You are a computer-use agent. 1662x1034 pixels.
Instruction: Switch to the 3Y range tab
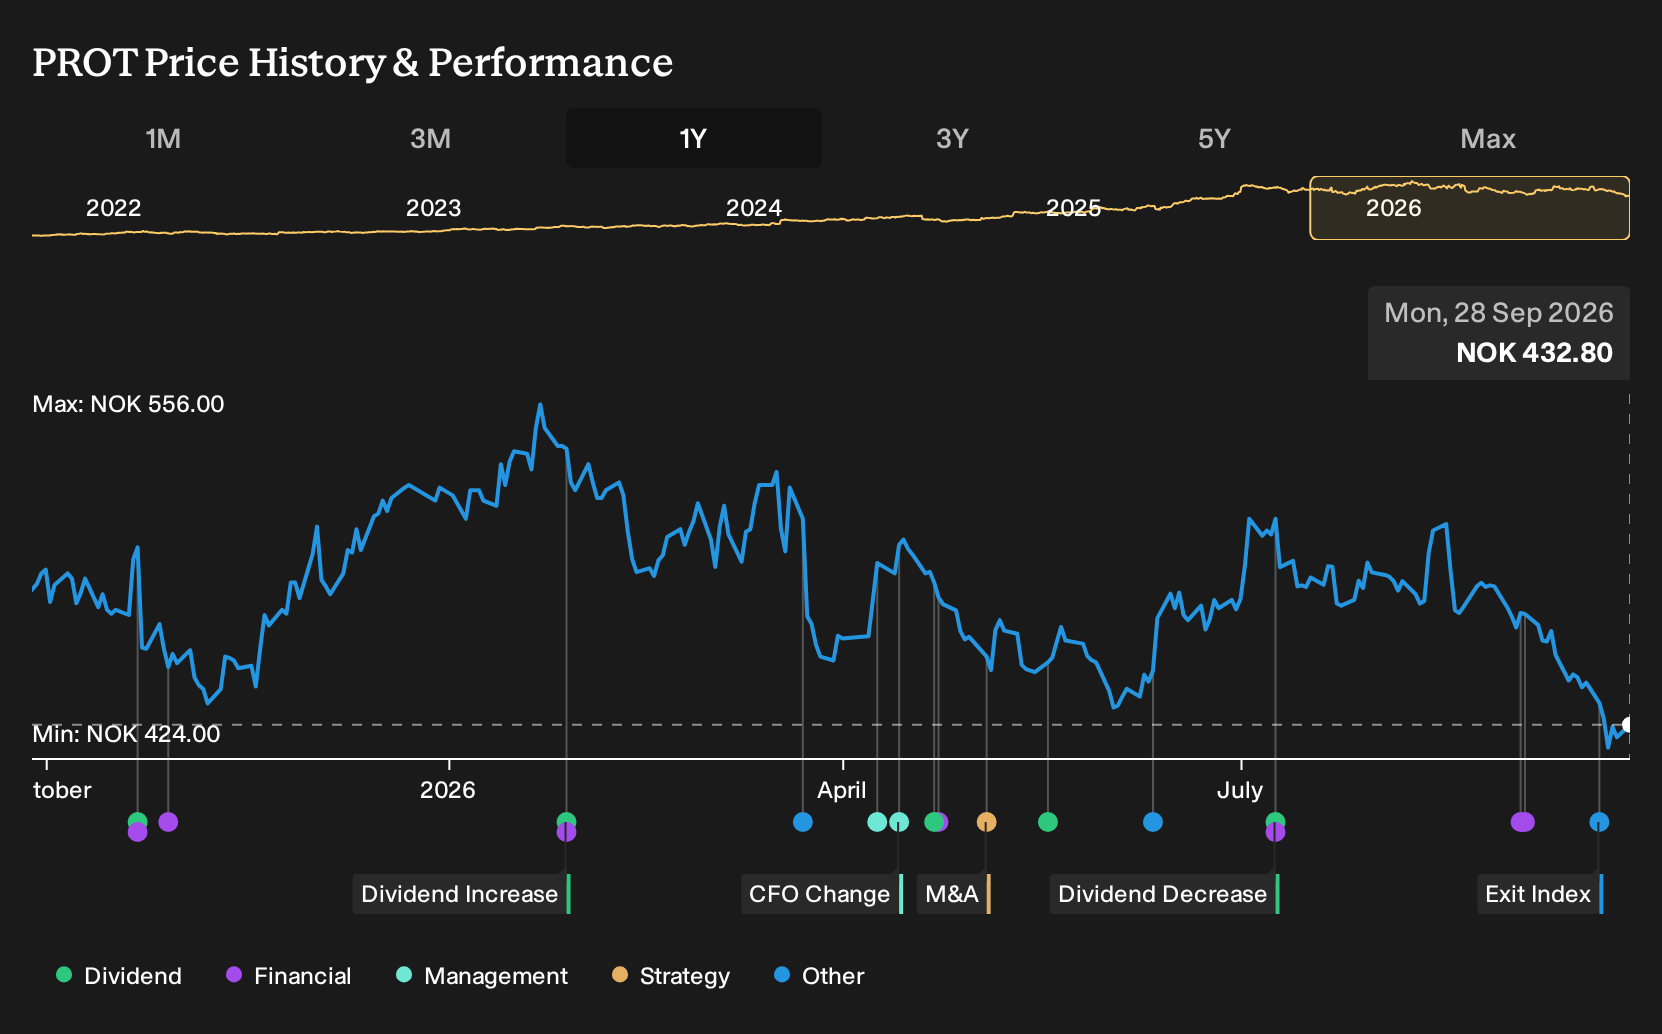click(x=952, y=138)
